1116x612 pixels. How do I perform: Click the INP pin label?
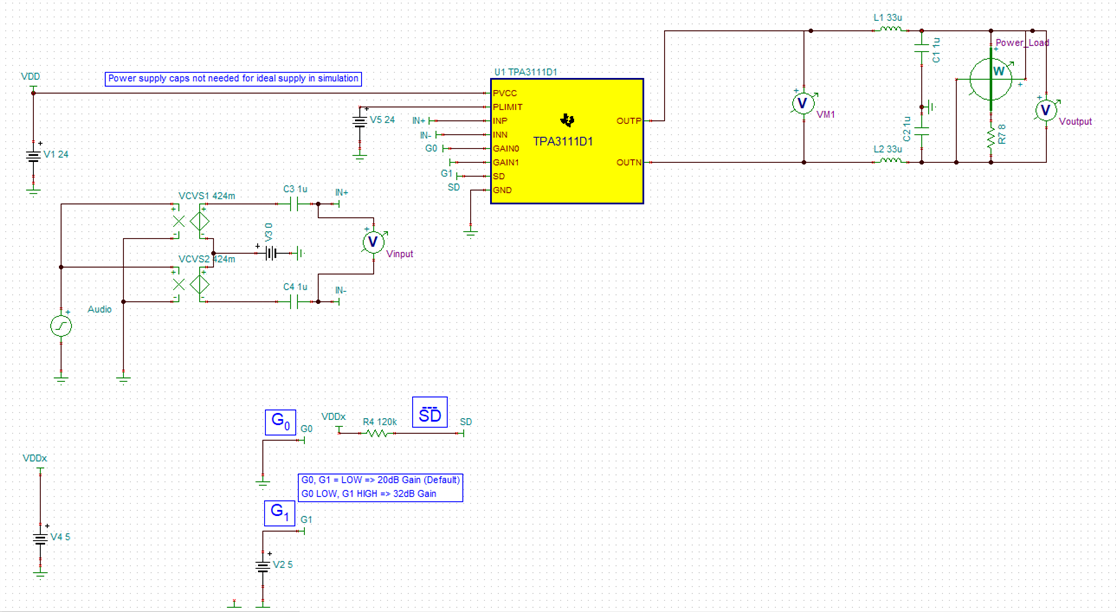500,121
